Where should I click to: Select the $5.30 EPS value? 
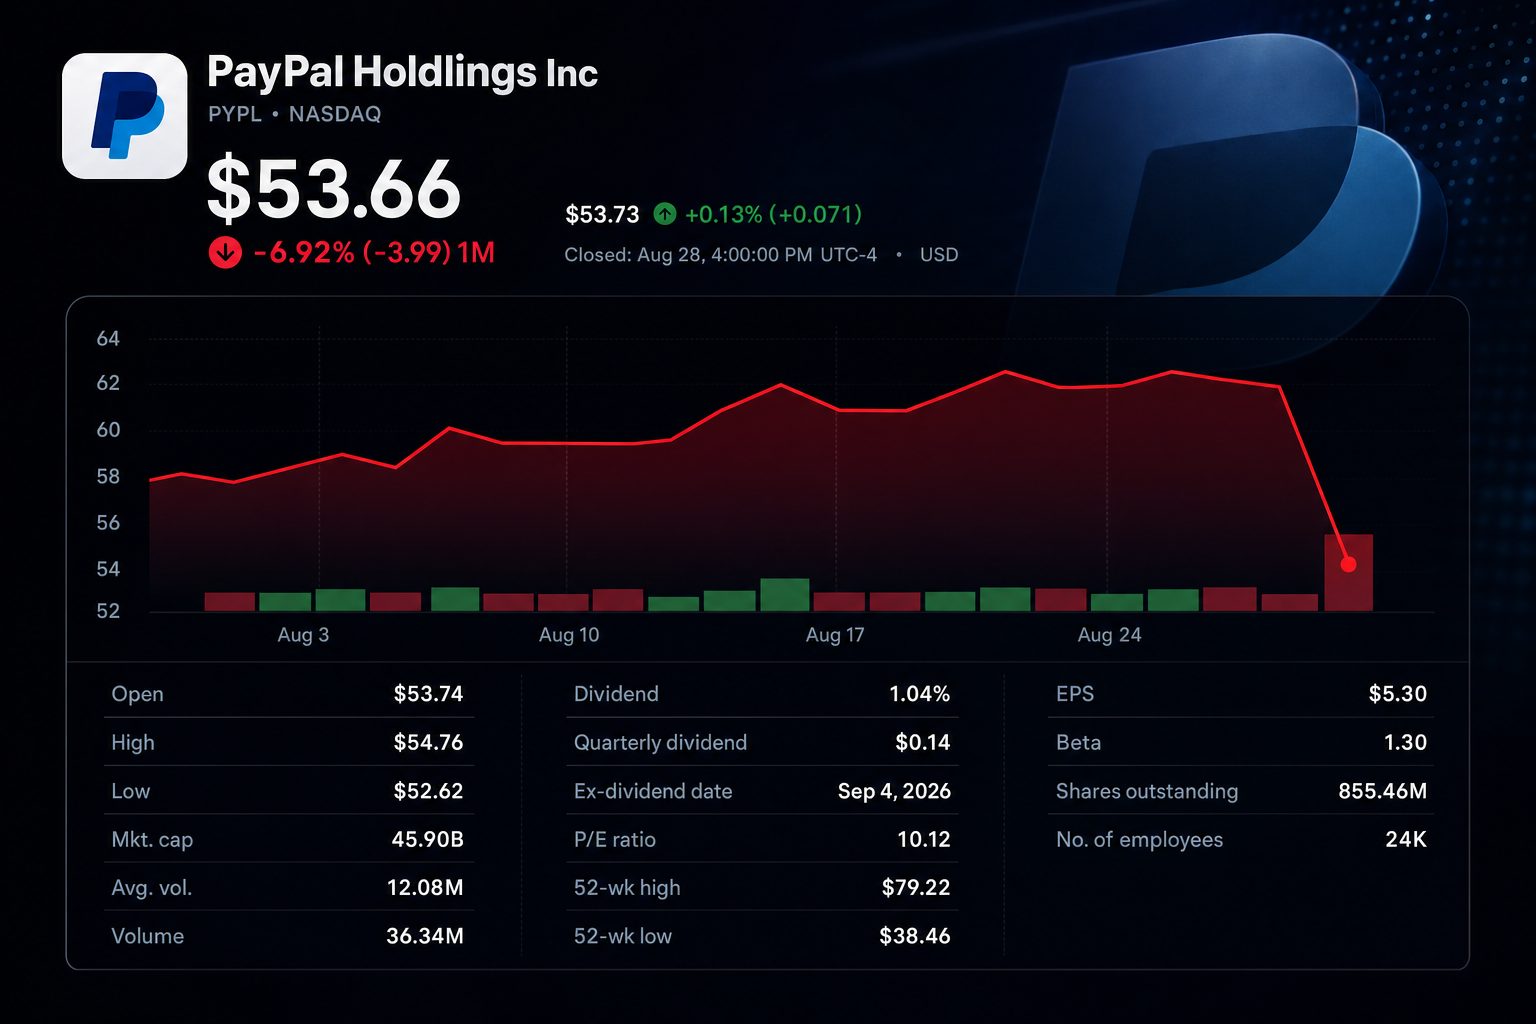(x=1398, y=694)
